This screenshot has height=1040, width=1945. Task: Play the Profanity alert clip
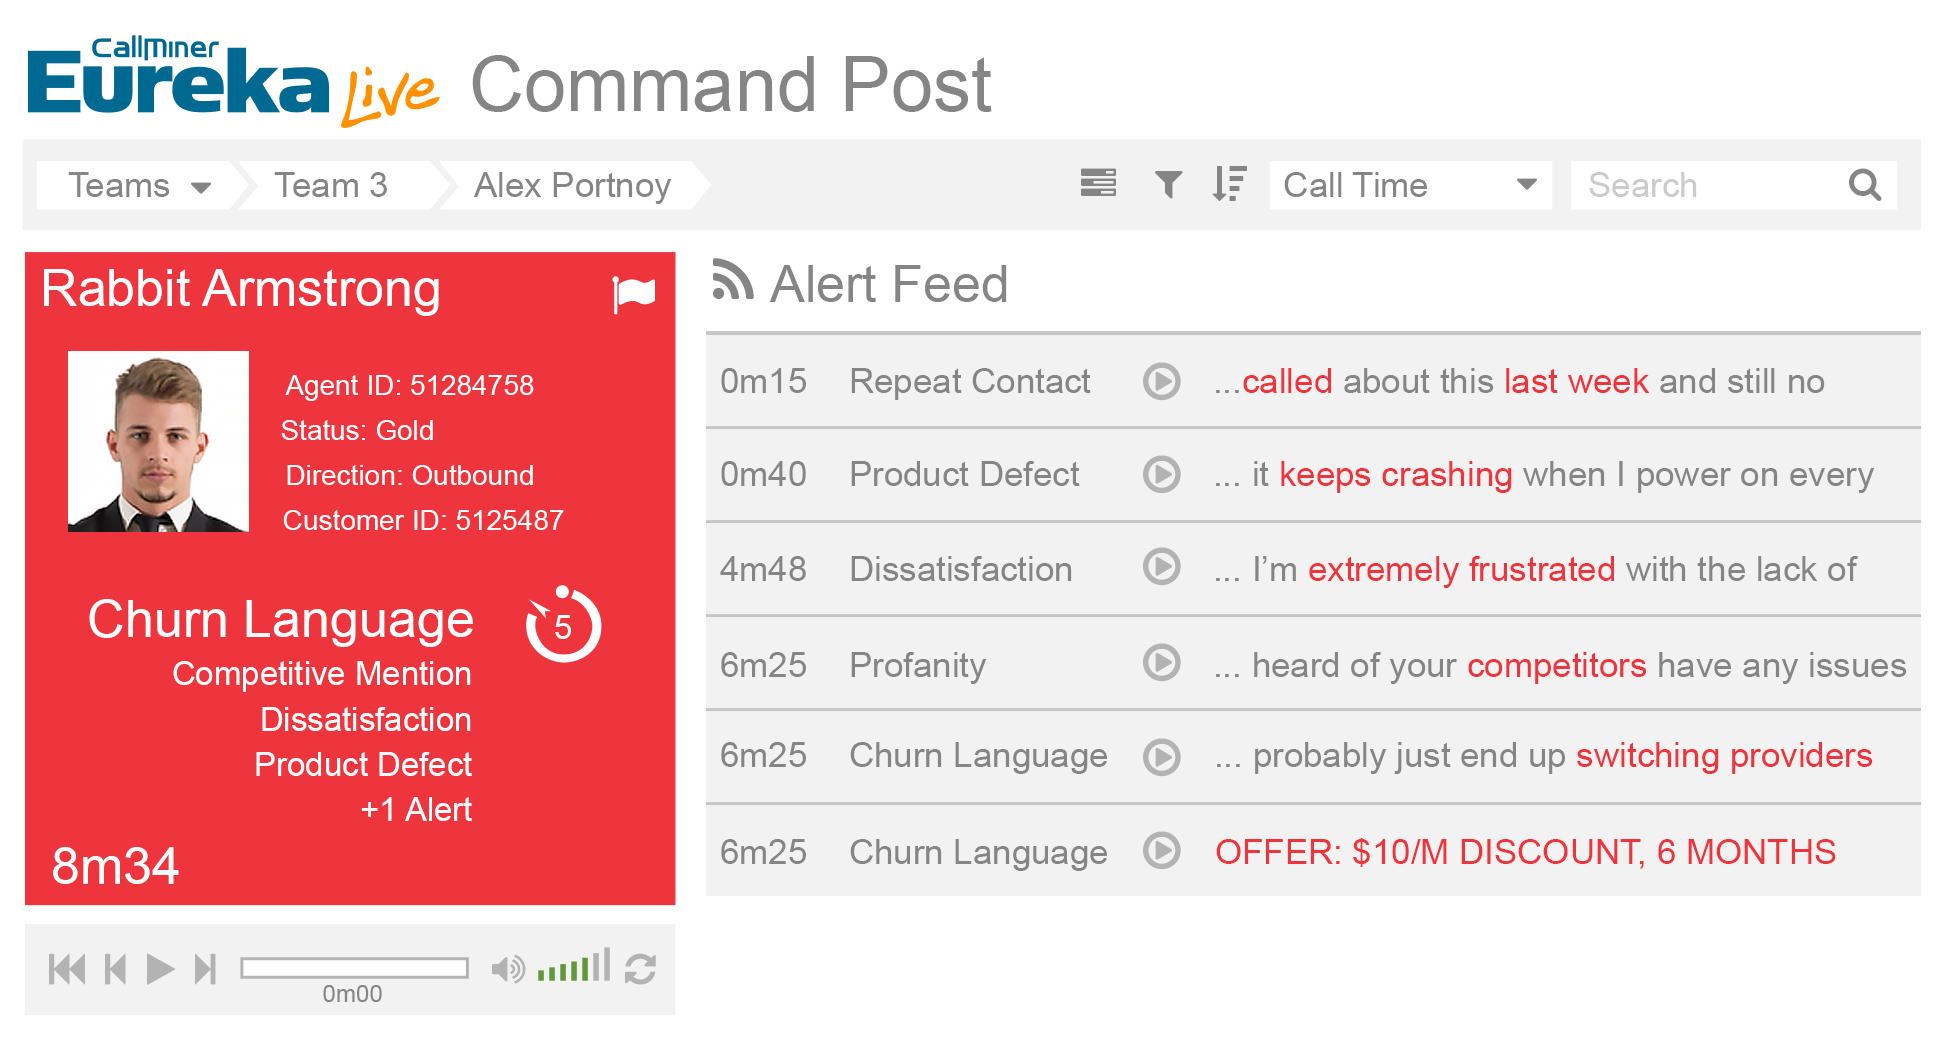coord(1161,663)
